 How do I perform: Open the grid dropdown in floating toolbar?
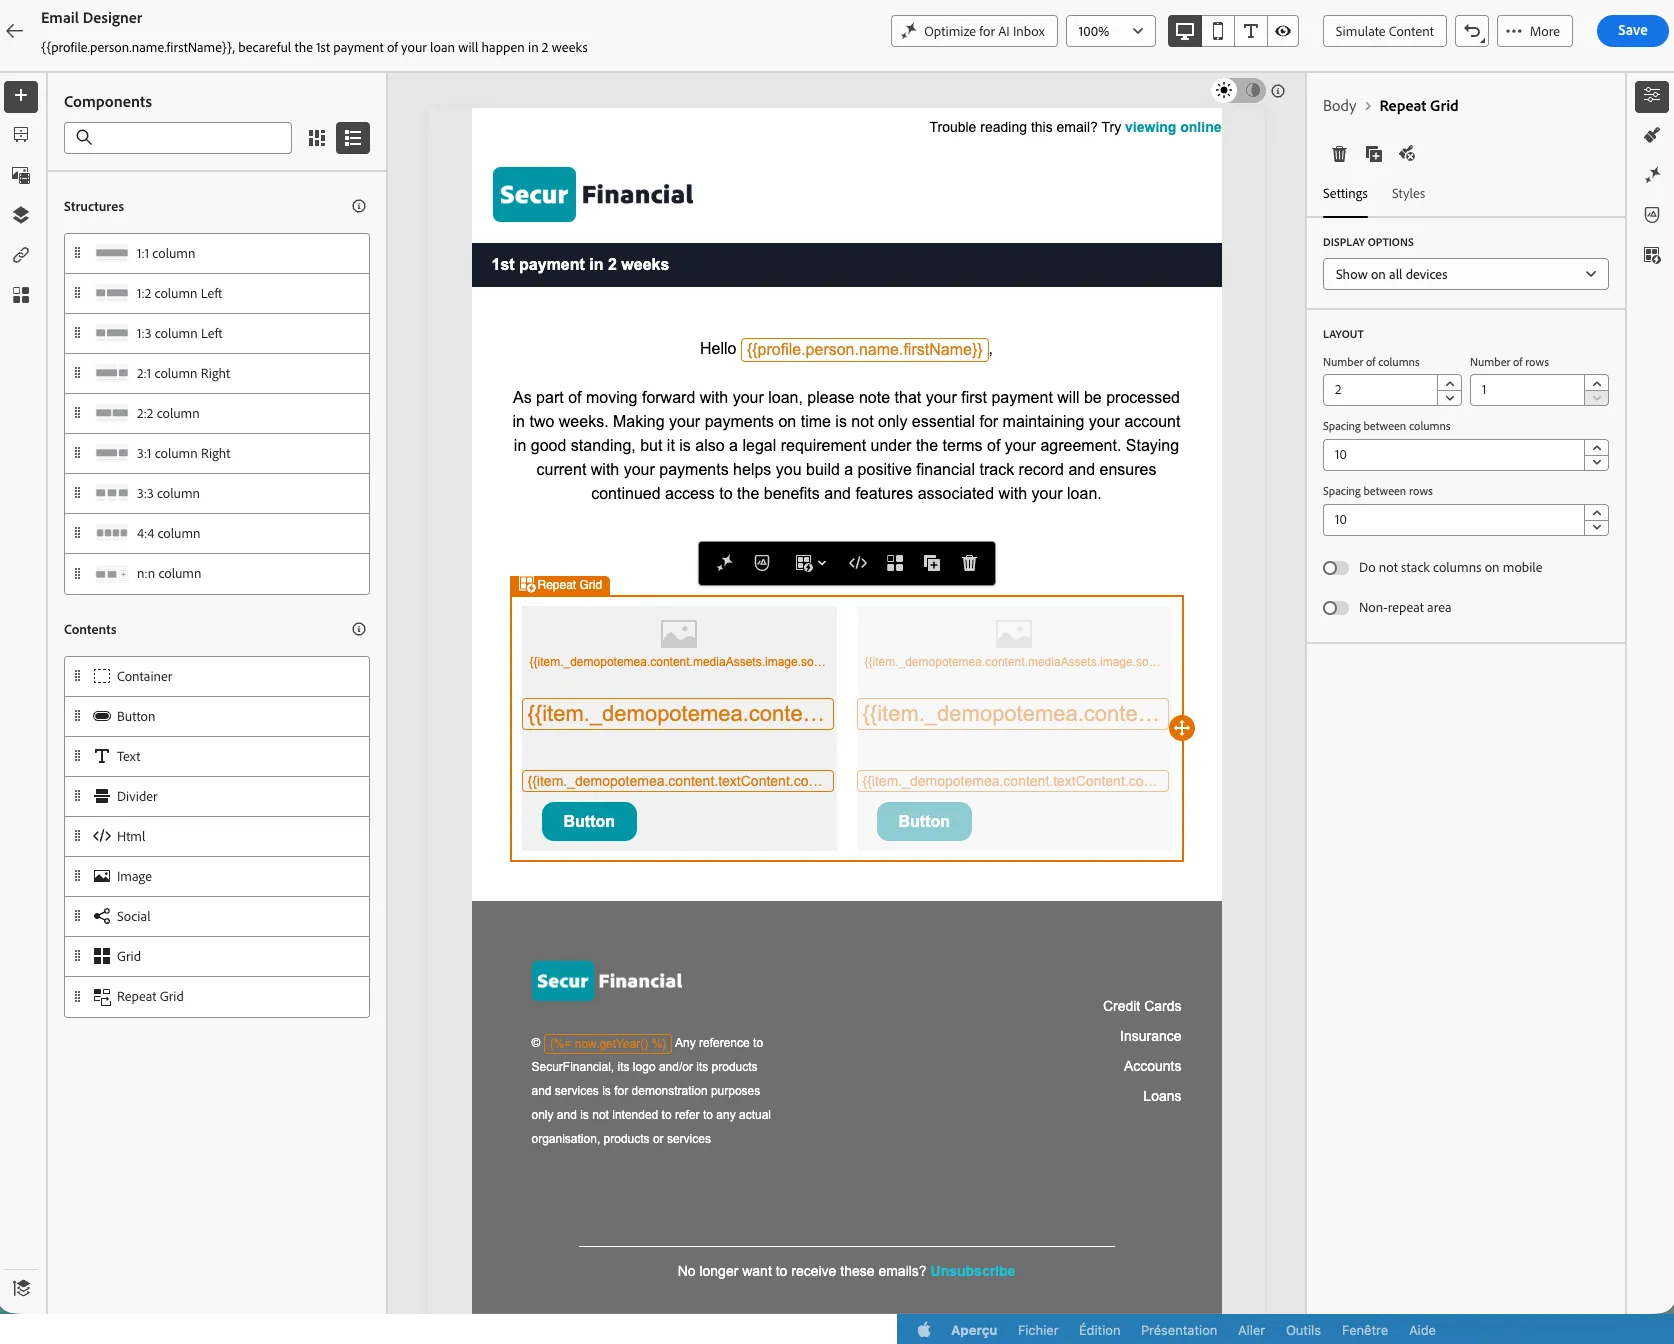click(810, 563)
